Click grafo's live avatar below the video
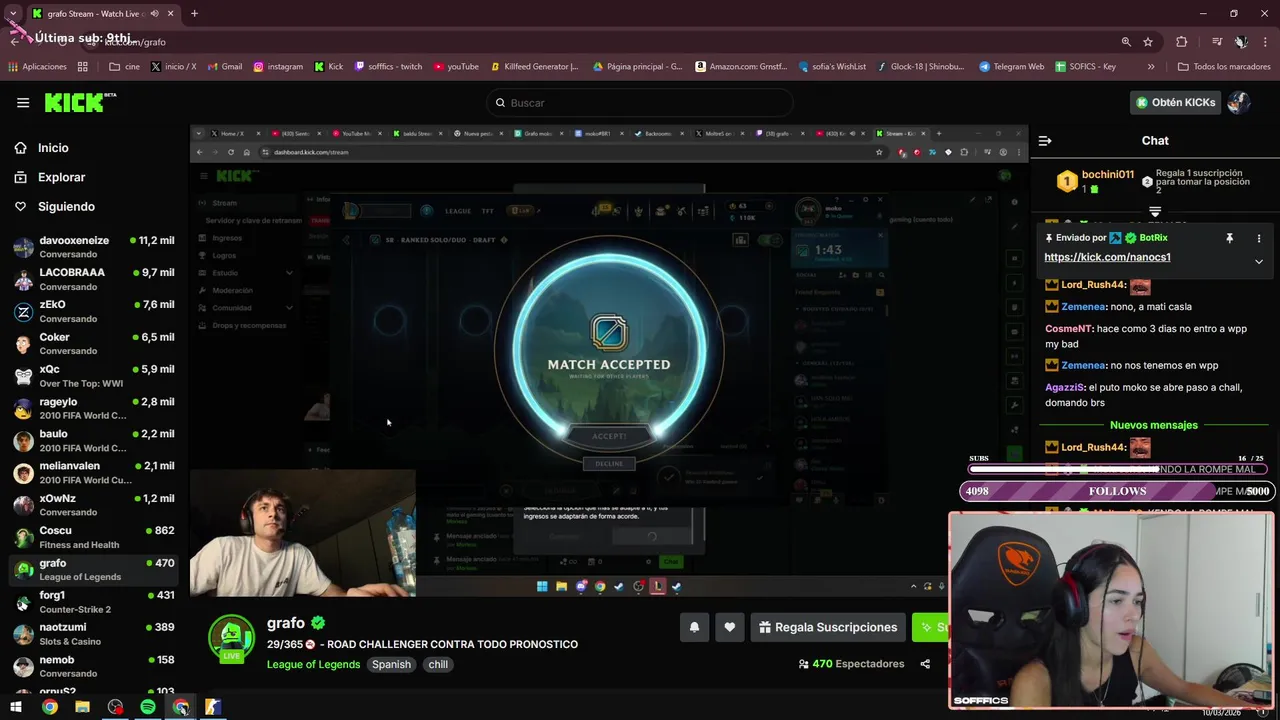 point(231,638)
